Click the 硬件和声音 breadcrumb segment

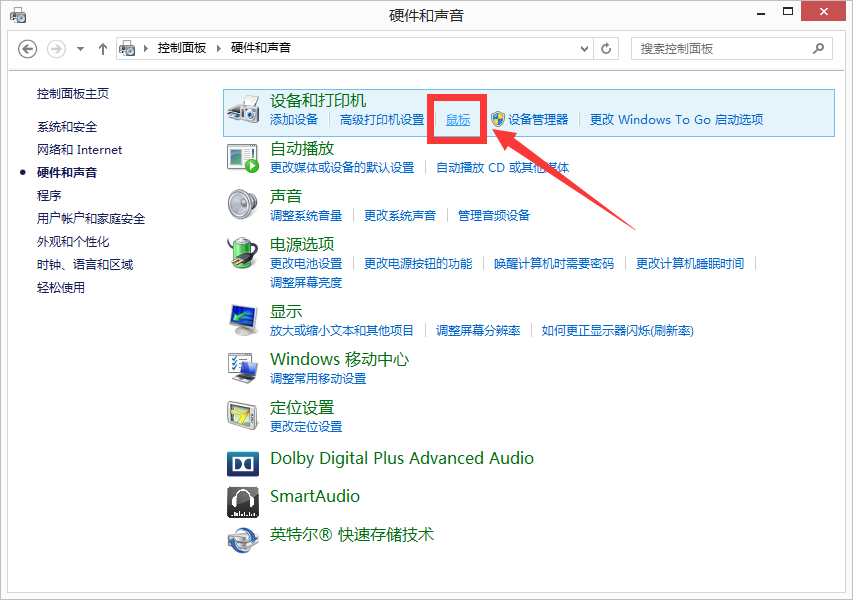[261, 48]
